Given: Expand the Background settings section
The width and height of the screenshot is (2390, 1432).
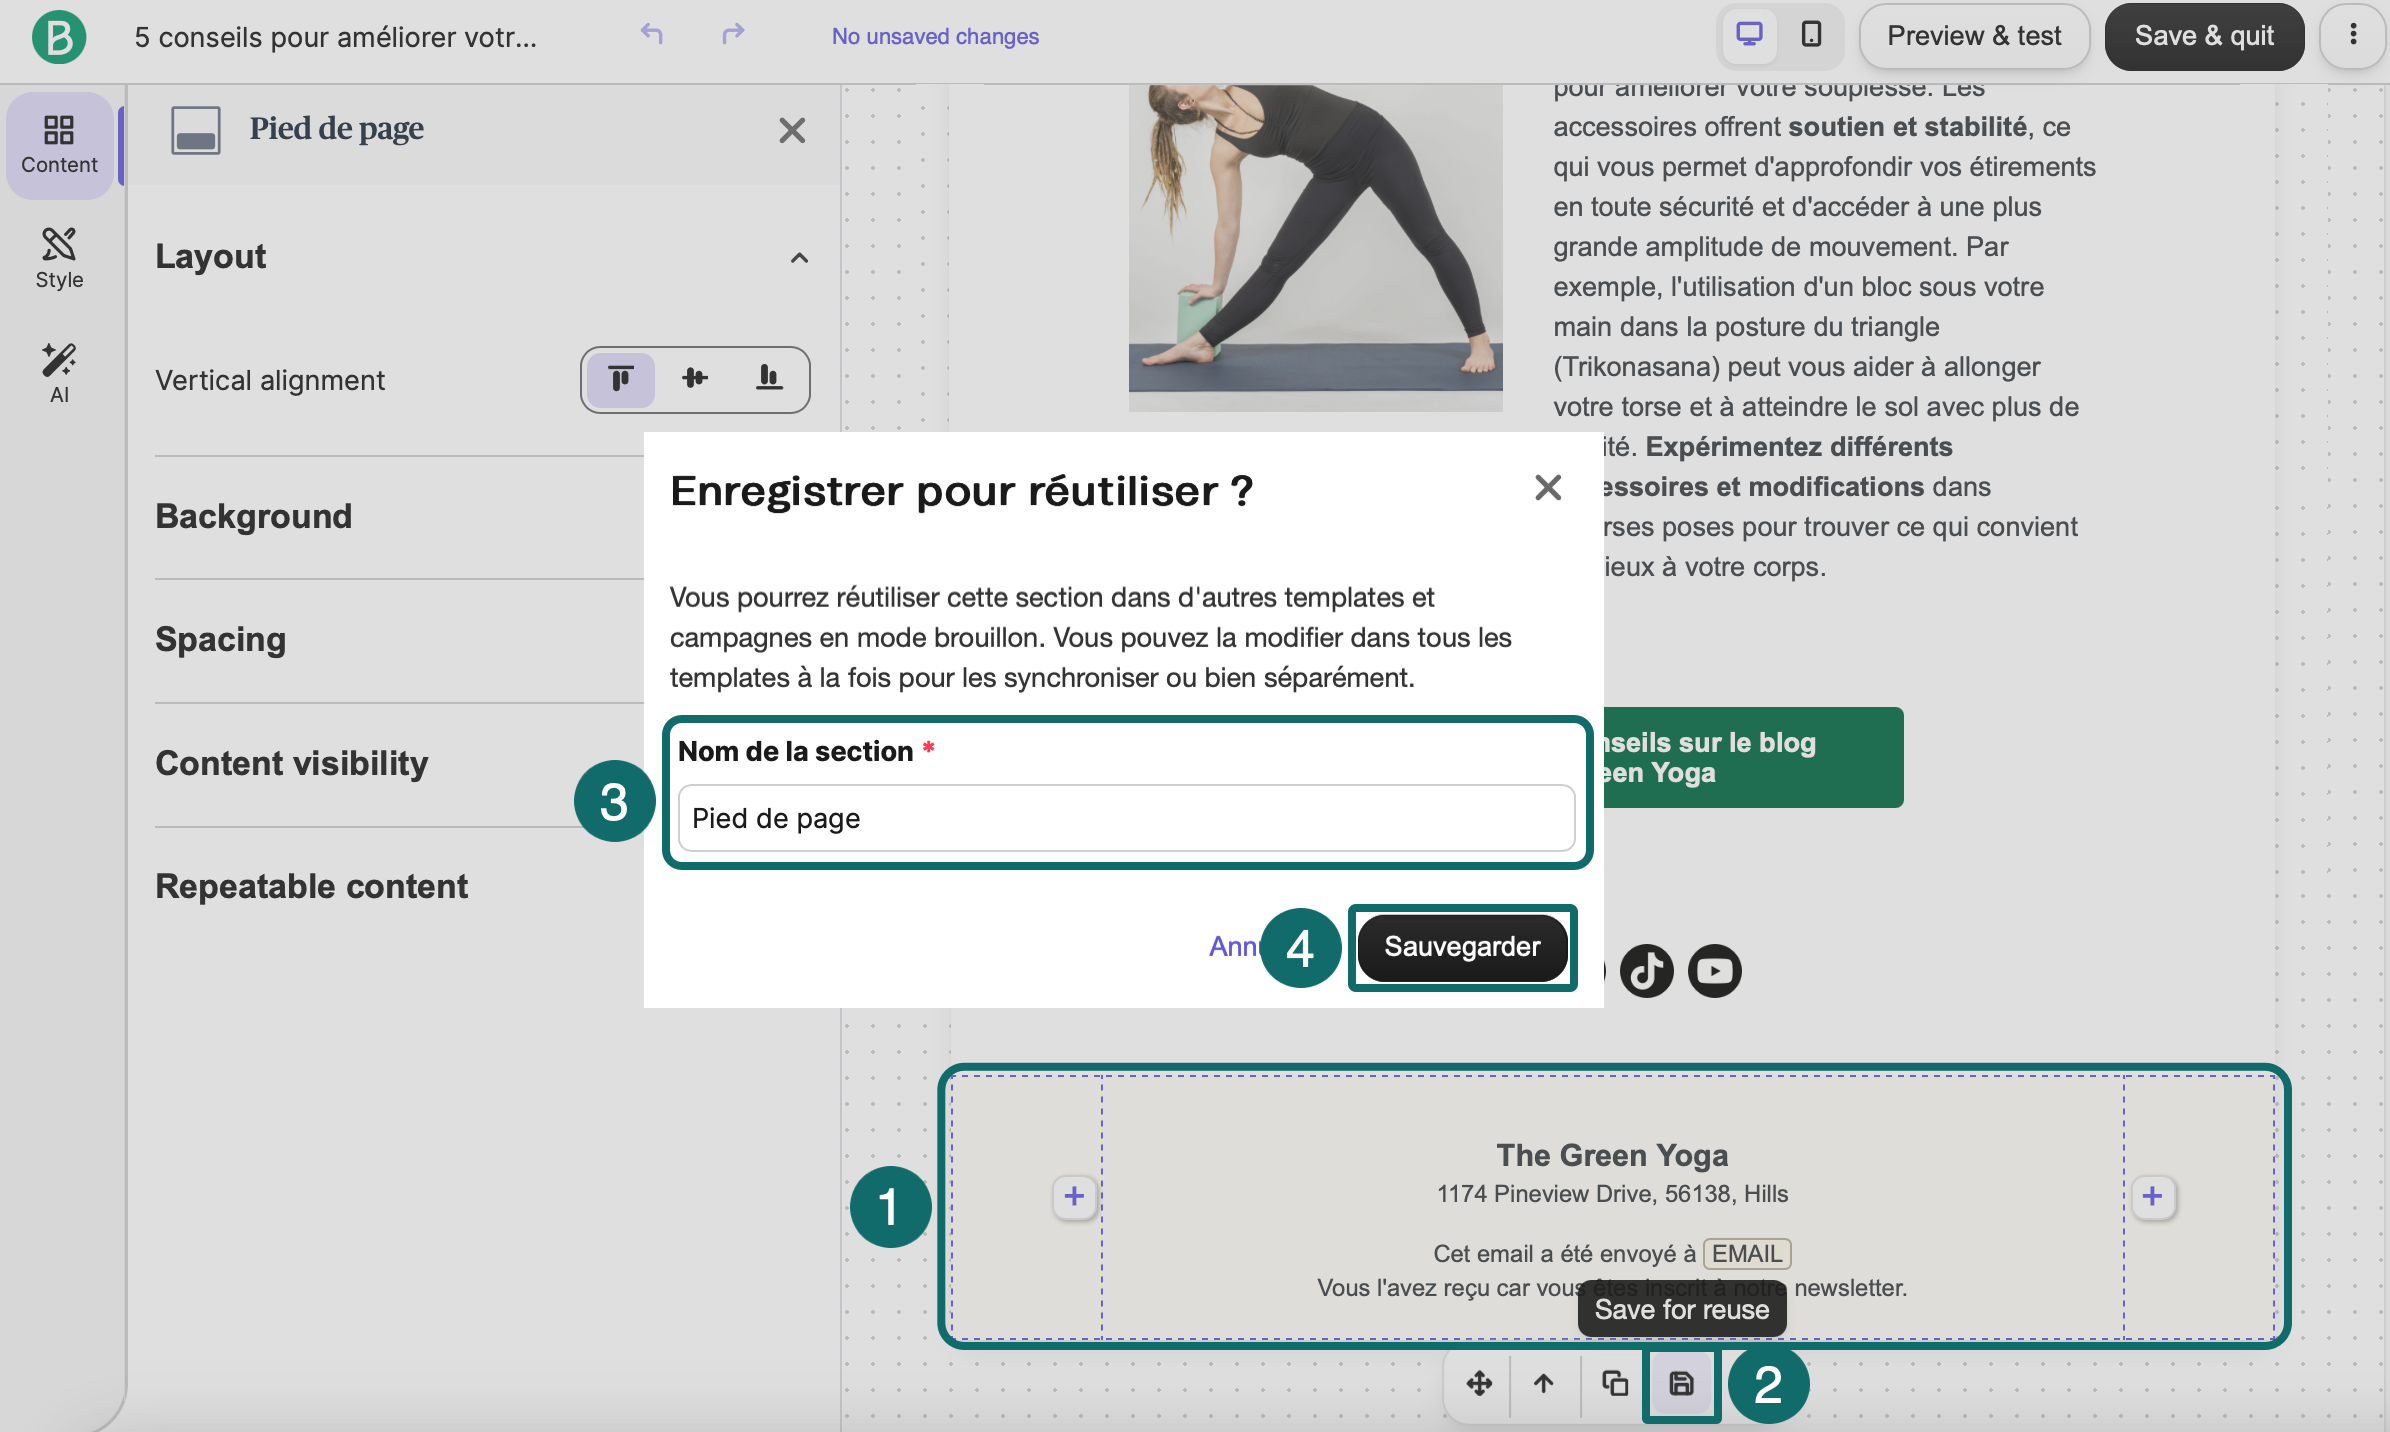Looking at the screenshot, I should pyautogui.click(x=253, y=516).
